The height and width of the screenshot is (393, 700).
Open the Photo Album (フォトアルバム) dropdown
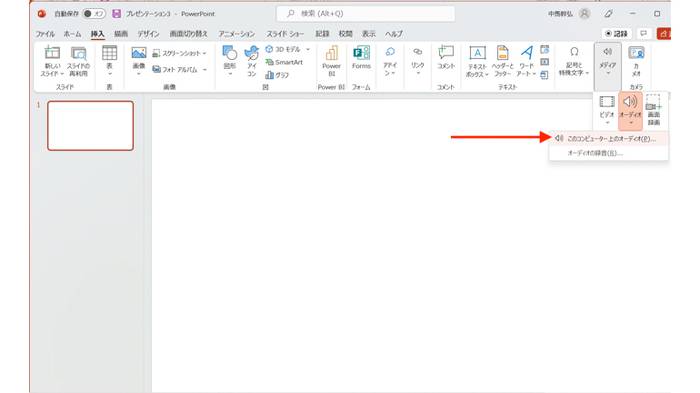tap(204, 70)
